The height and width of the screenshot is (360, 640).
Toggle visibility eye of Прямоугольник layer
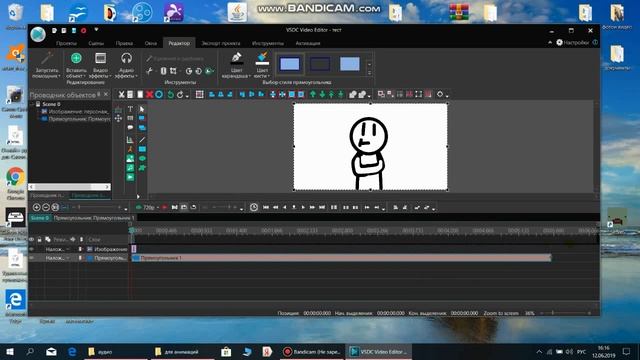coord(31,258)
